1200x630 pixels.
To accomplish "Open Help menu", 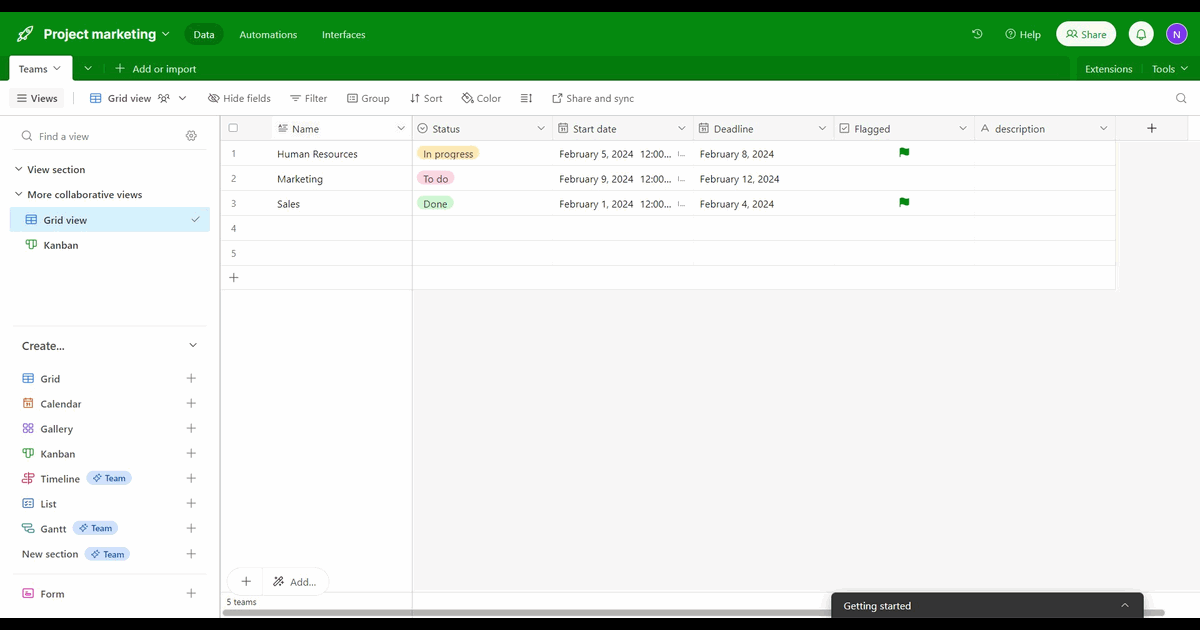I will point(1022,34).
